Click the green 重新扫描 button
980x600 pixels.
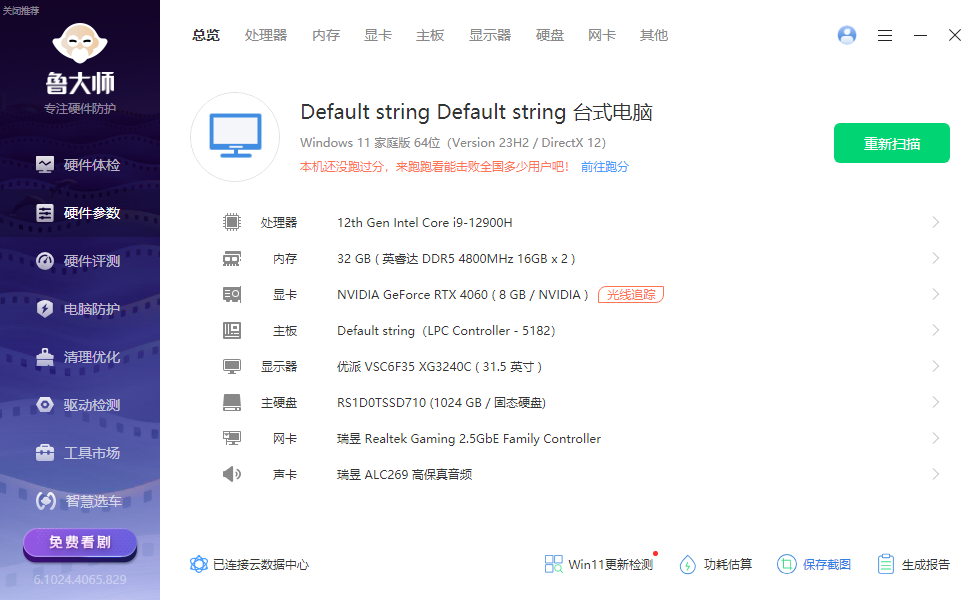pos(892,143)
